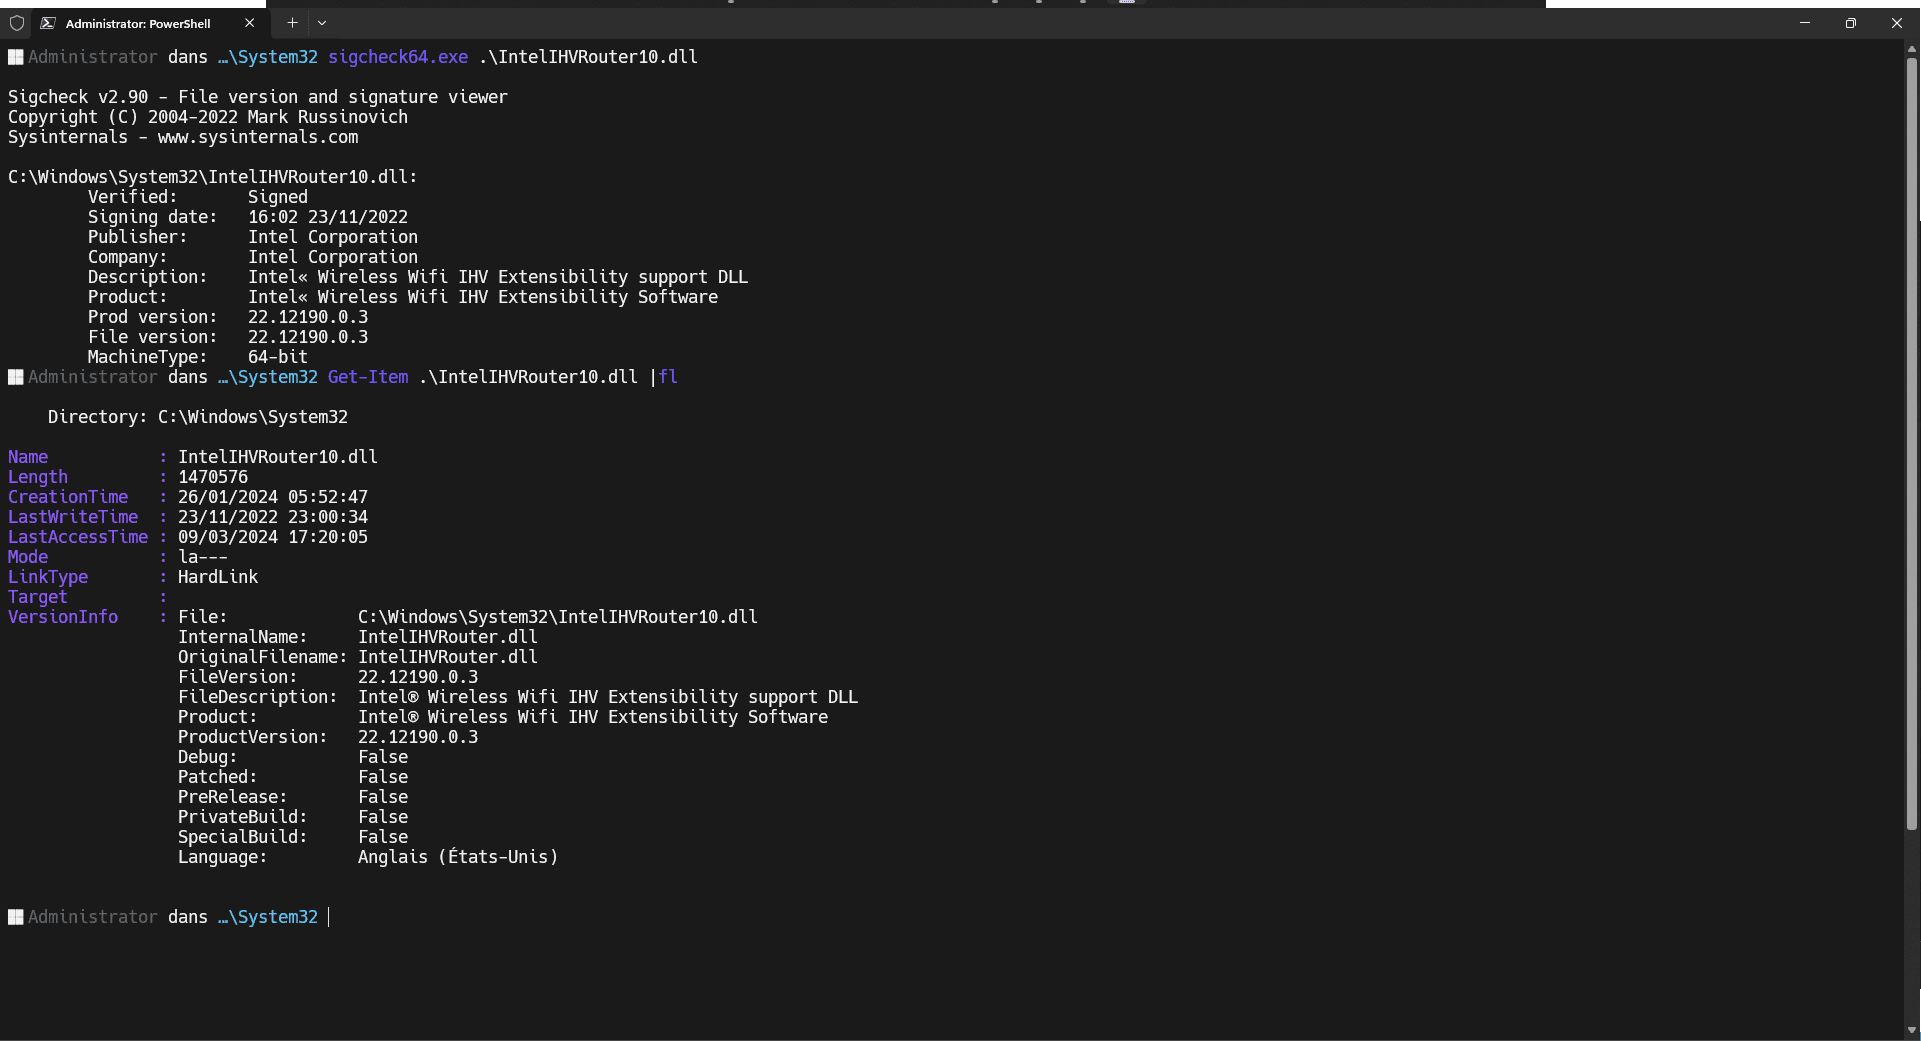Click the Windows logo in the last prompt
The height and width of the screenshot is (1041, 1921).
click(16, 917)
